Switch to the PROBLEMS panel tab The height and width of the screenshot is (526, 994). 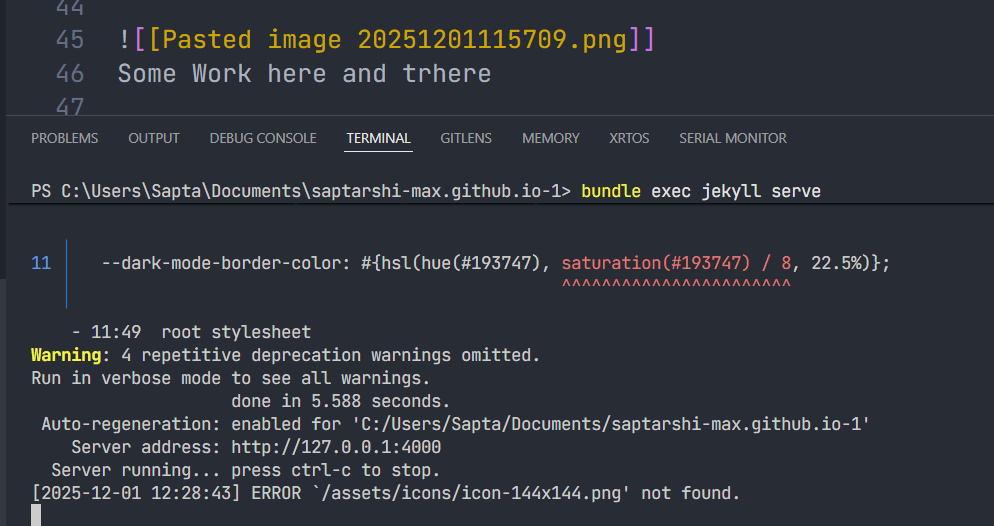point(65,138)
